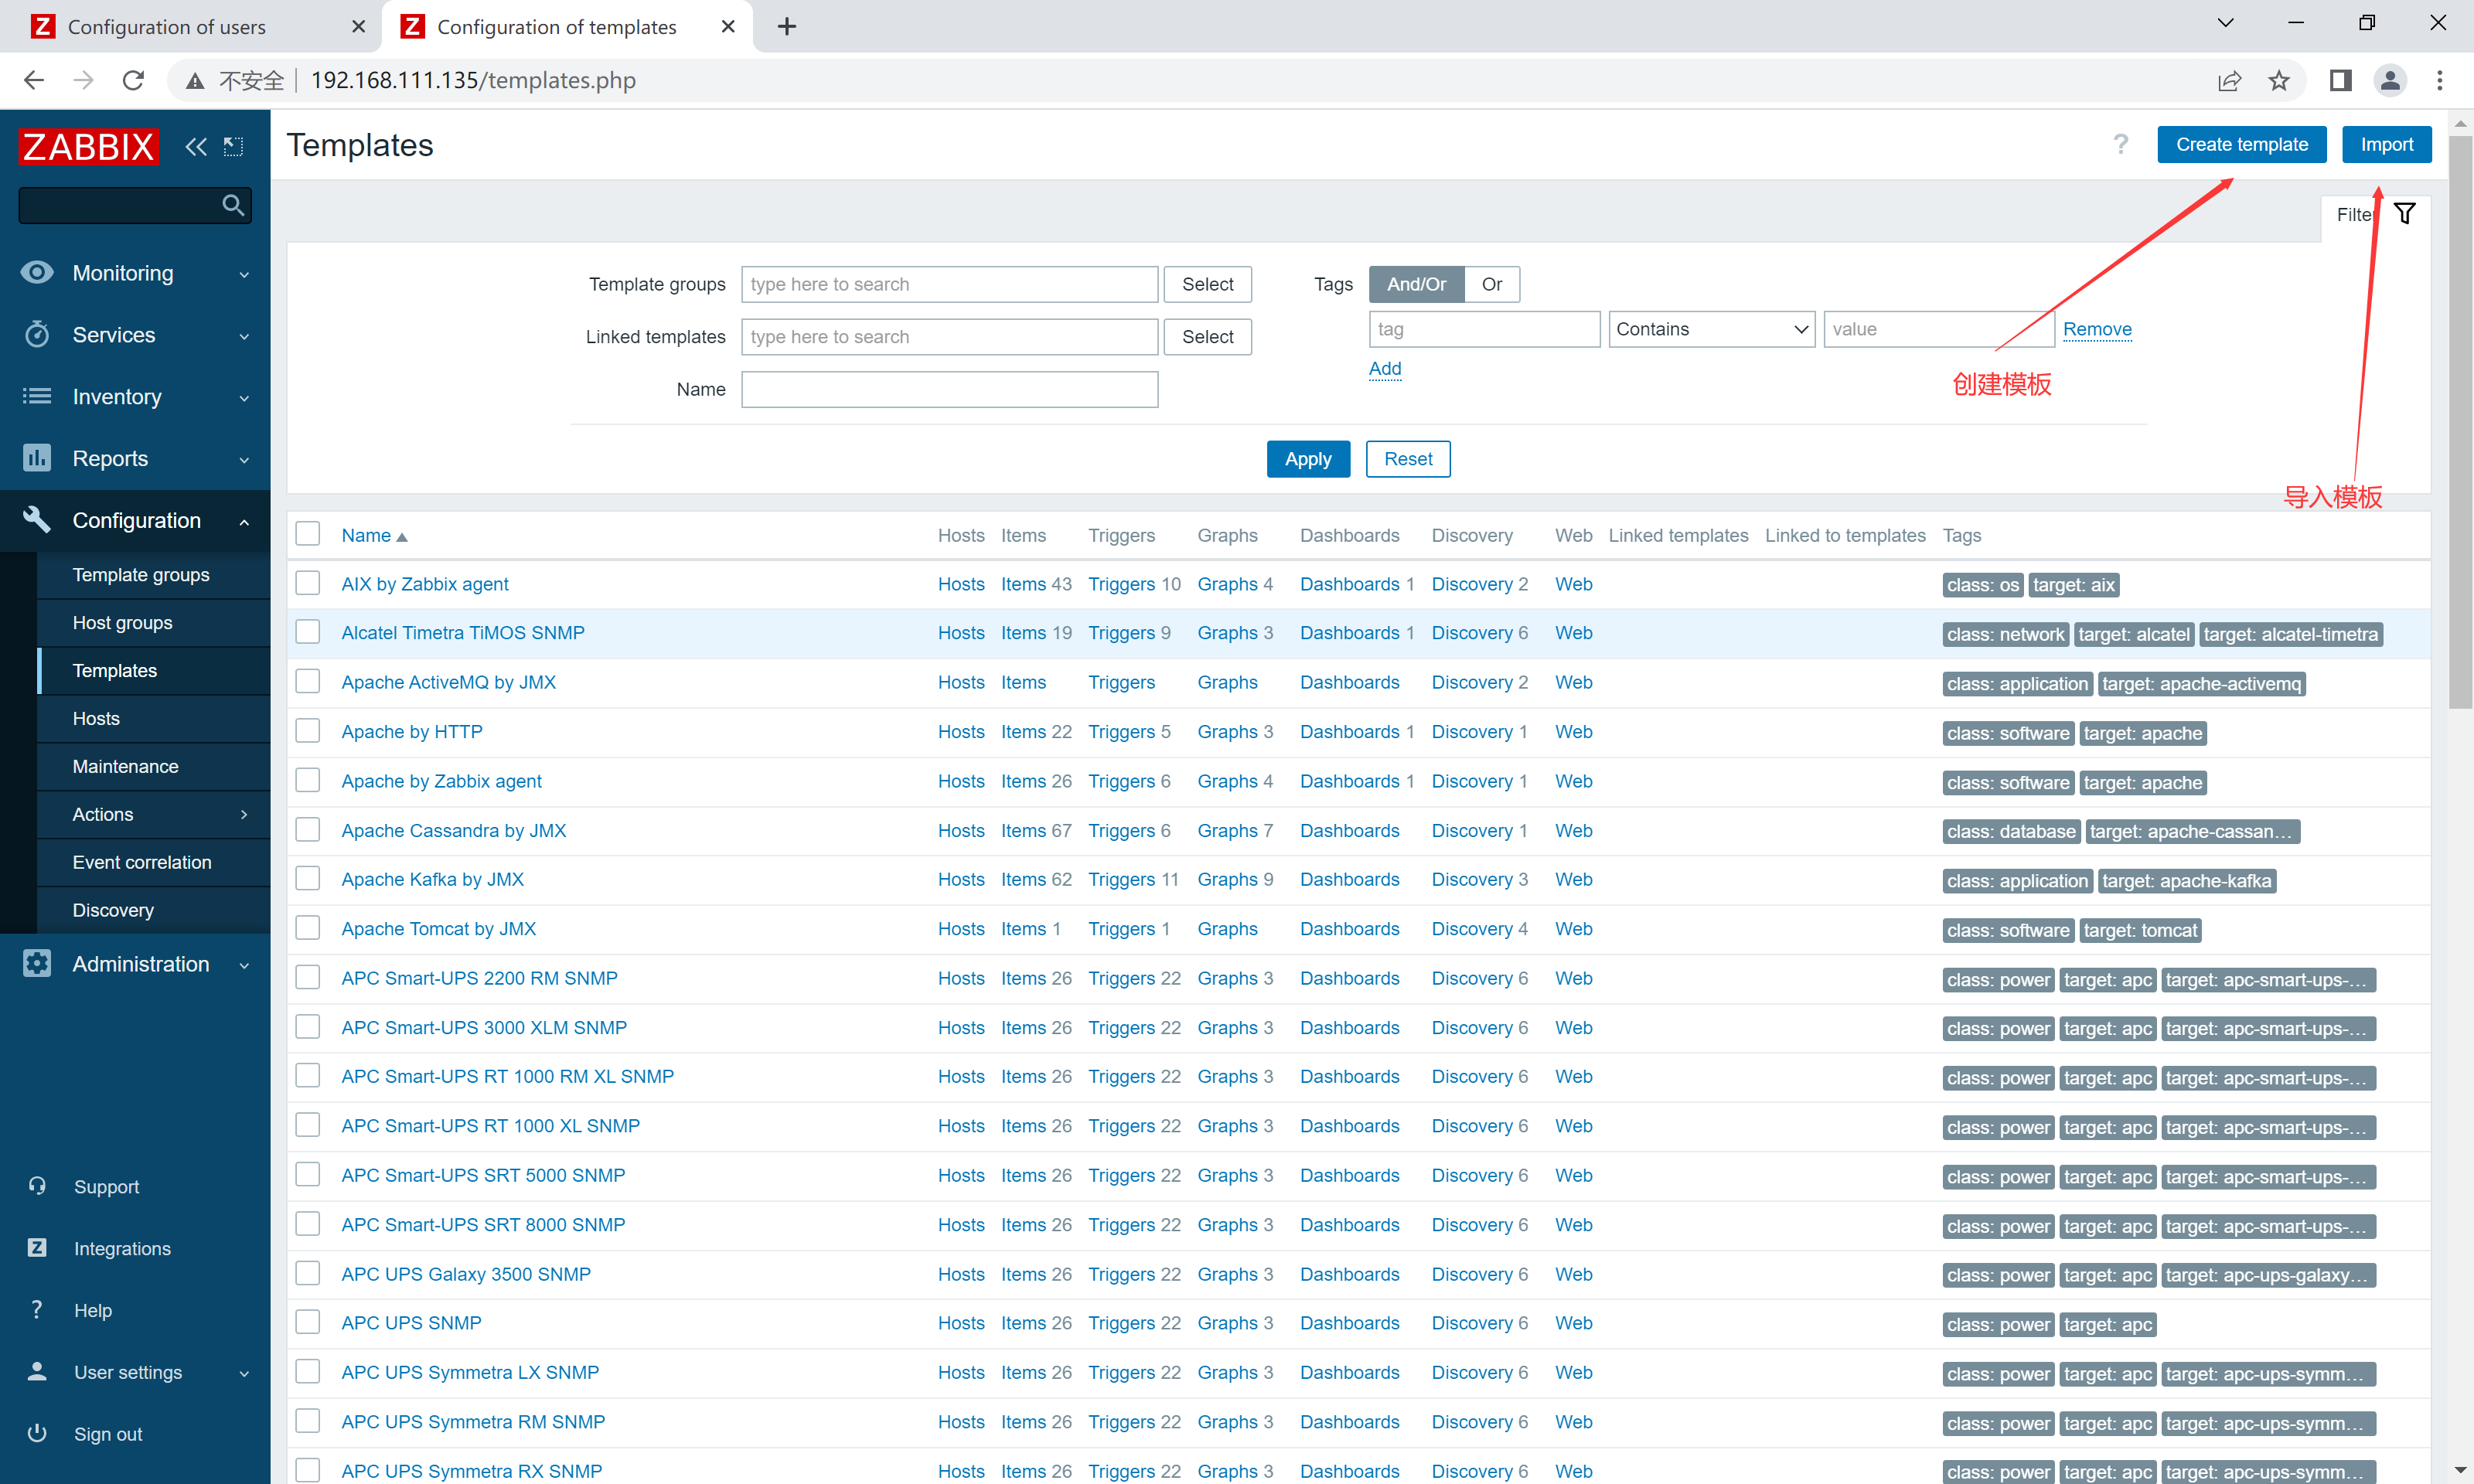Check the Apache by HTTP row checkbox
Screen dimensions: 2474x1484
308,731
